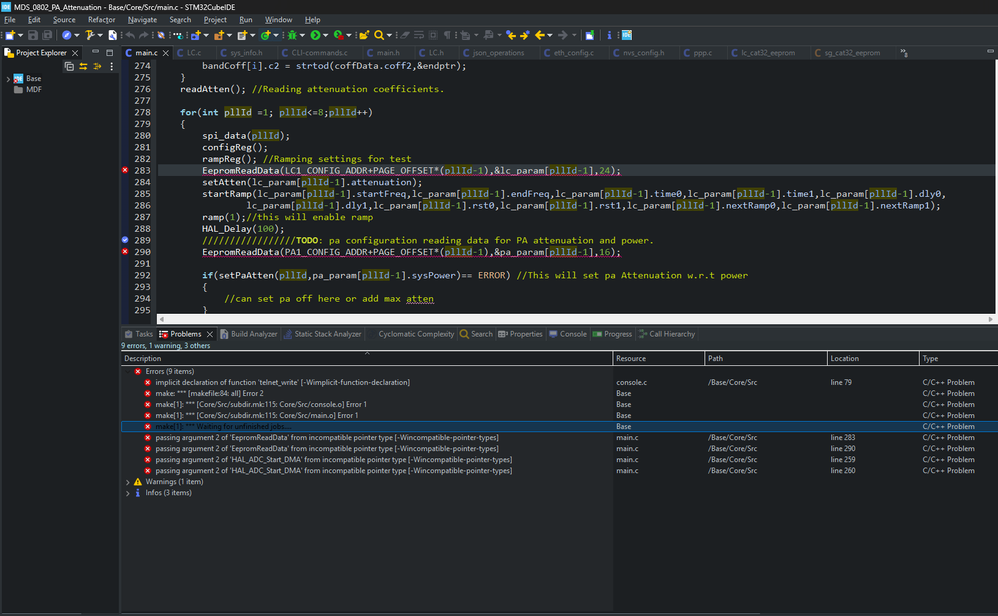Open the Call Hierarchy tab

coord(666,334)
